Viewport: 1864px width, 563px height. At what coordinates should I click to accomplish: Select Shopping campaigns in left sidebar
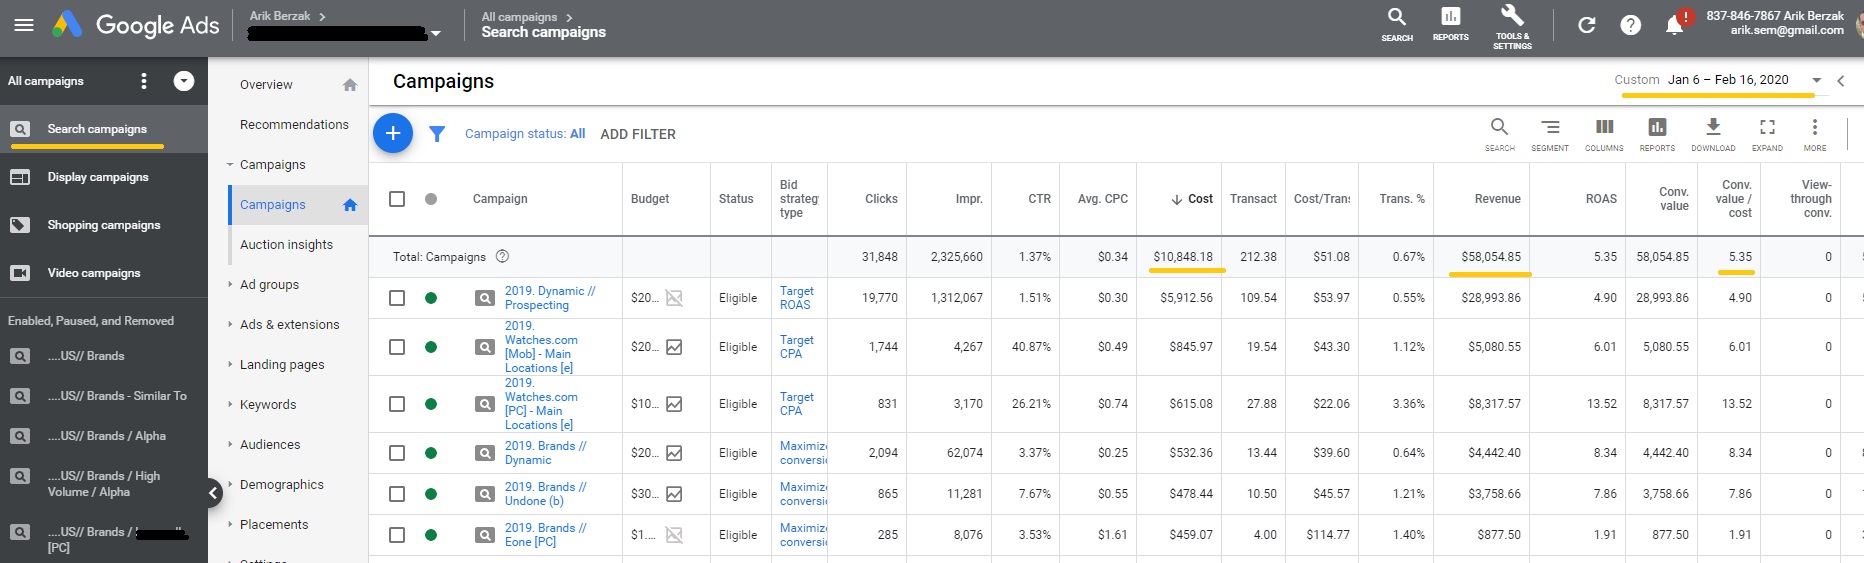coord(104,225)
